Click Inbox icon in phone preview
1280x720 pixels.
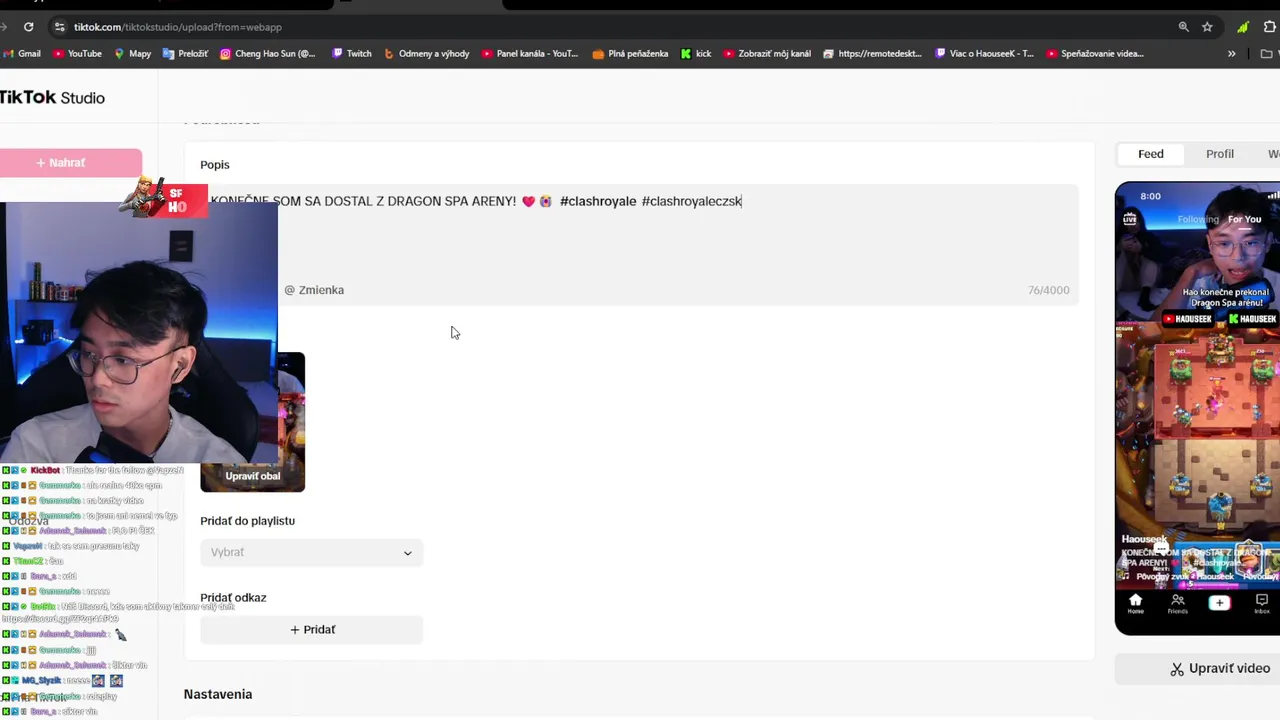click(1262, 604)
